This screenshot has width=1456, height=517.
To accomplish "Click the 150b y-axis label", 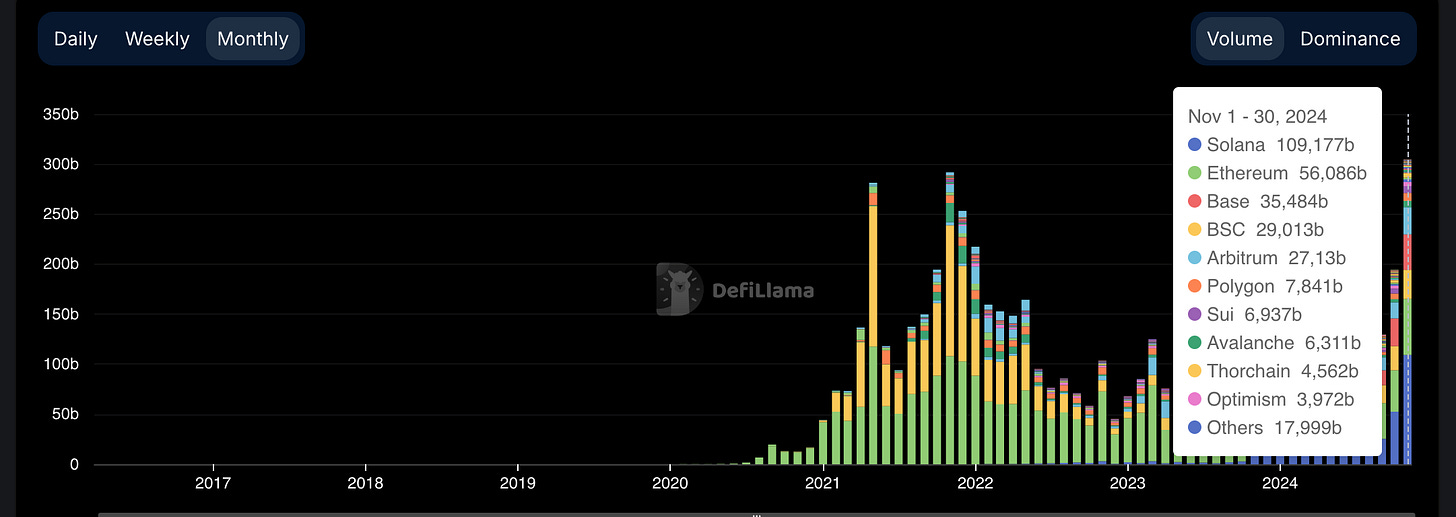I will tap(60, 314).
